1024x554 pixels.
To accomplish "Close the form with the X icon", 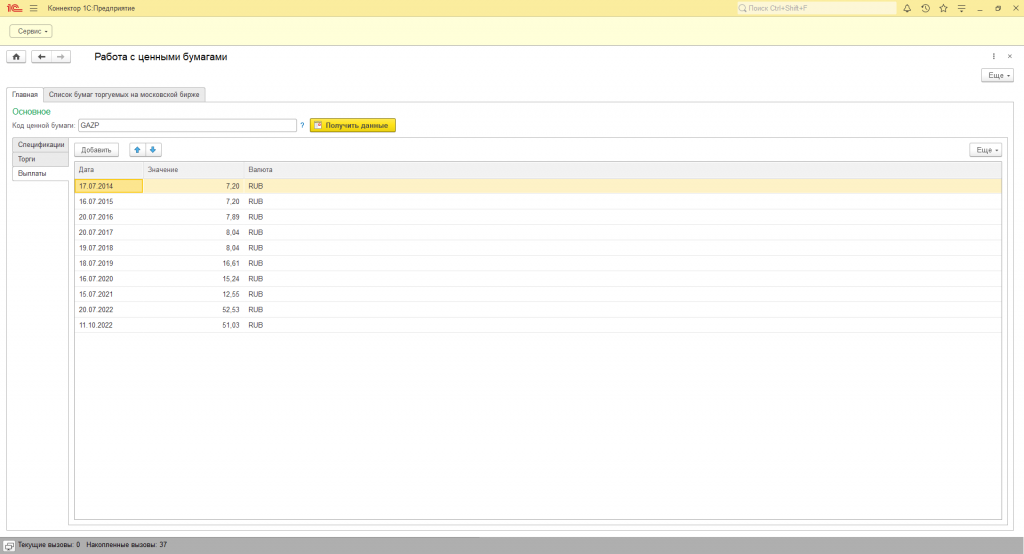I will (x=1010, y=57).
